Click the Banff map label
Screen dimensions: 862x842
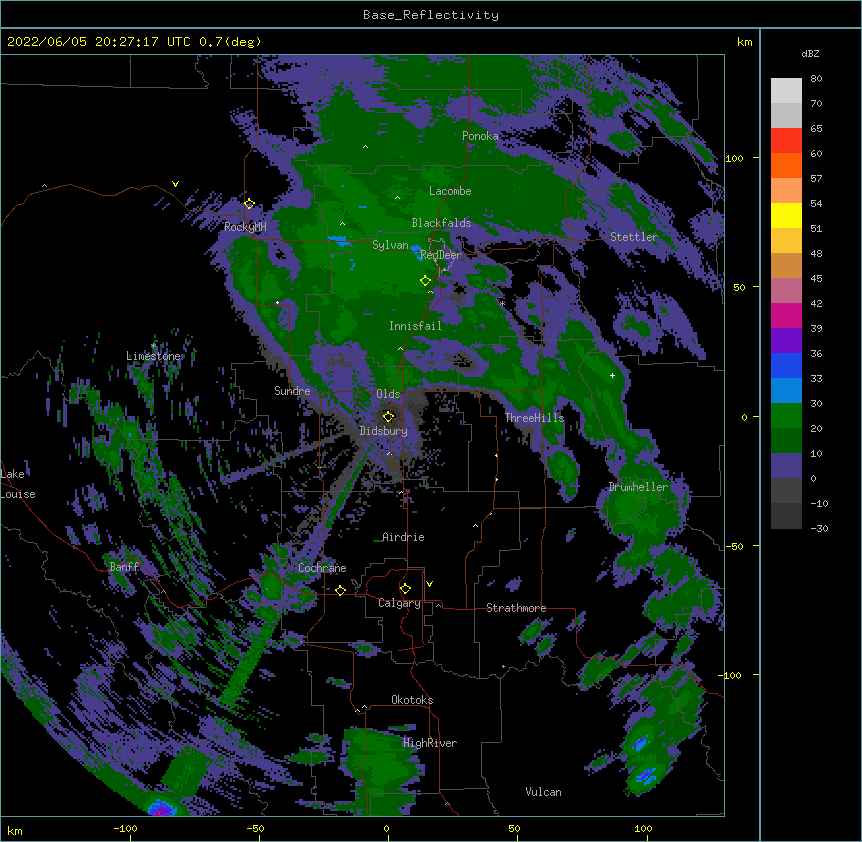point(124,567)
